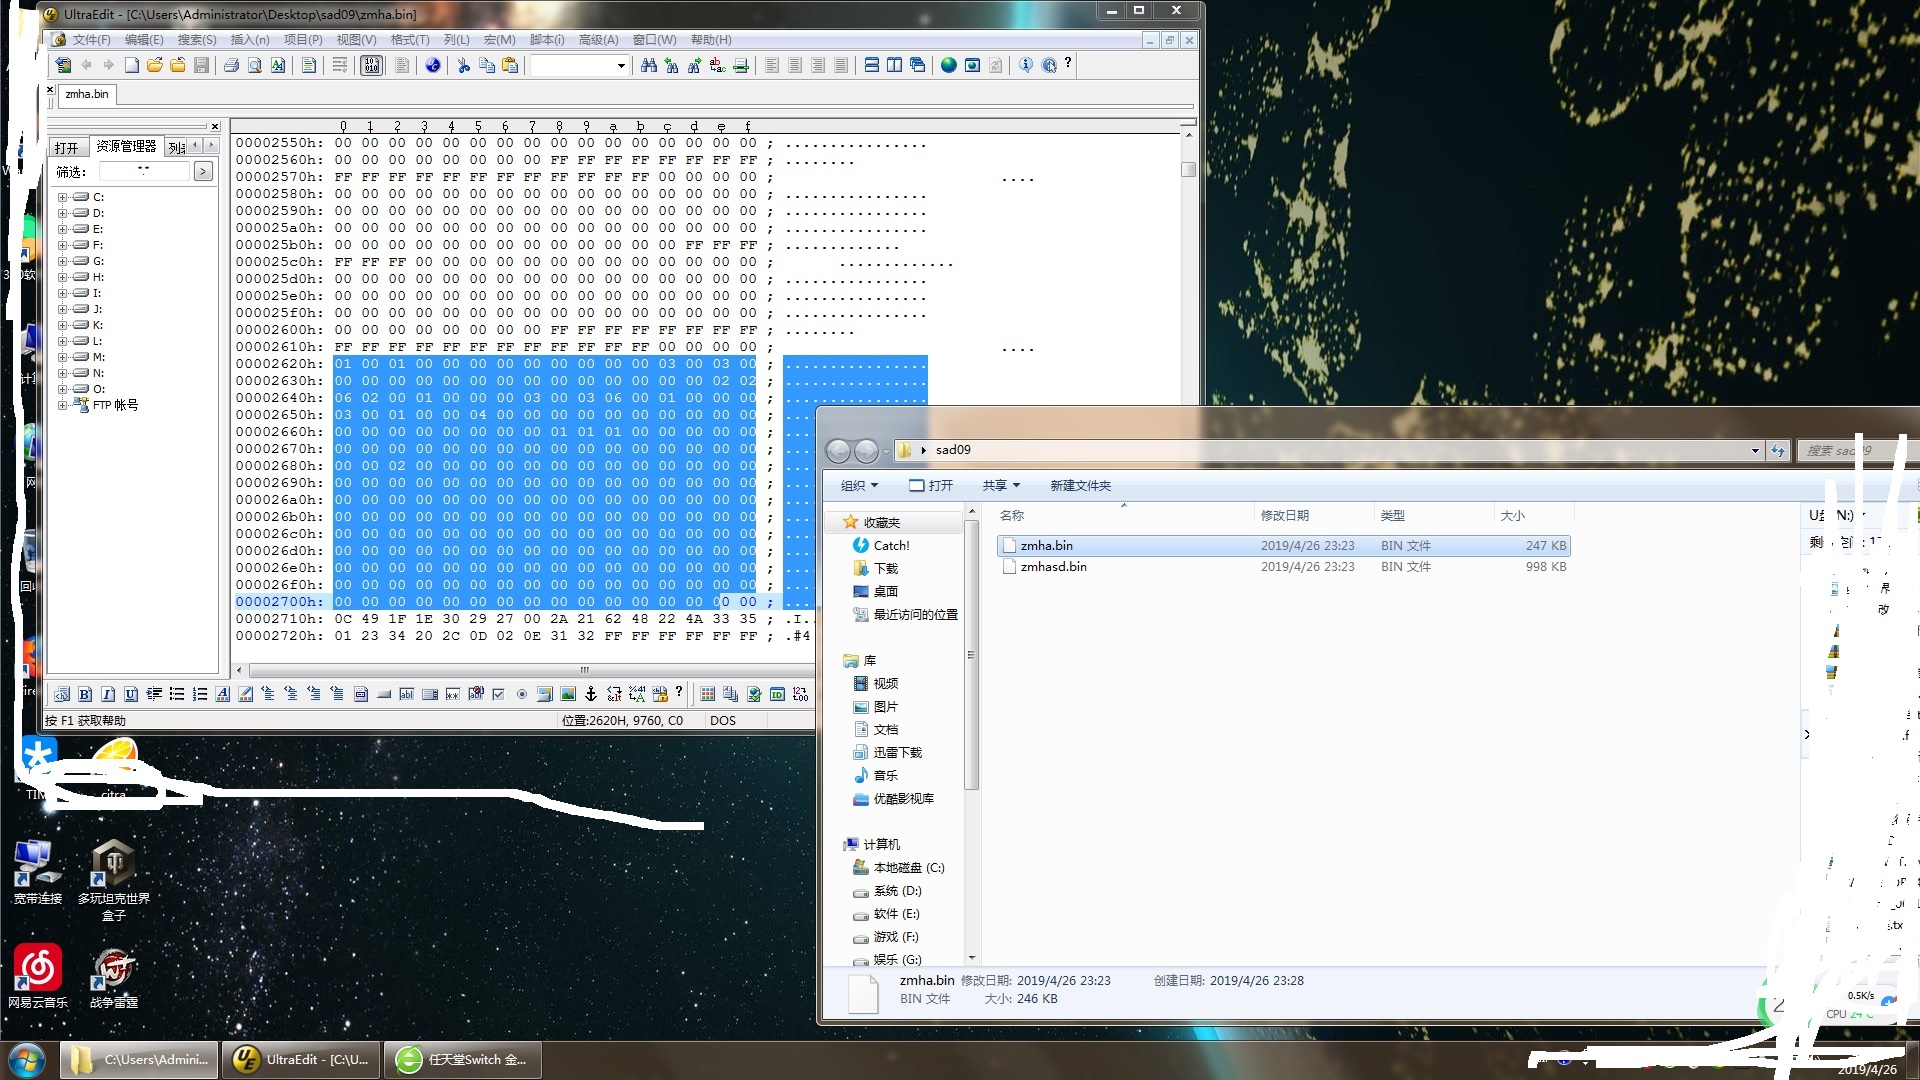Select the zmha.bin file in Explorer
Viewport: 1920px width, 1080px height.
(1283, 546)
